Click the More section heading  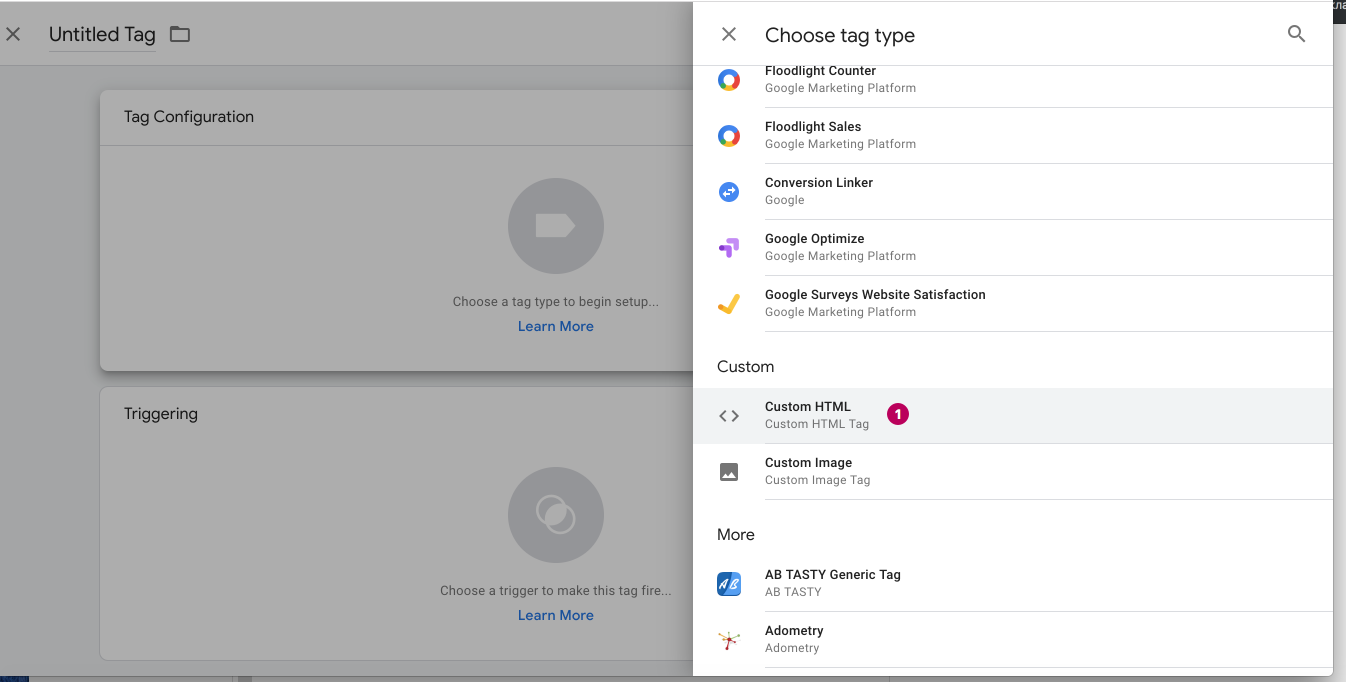[736, 535]
